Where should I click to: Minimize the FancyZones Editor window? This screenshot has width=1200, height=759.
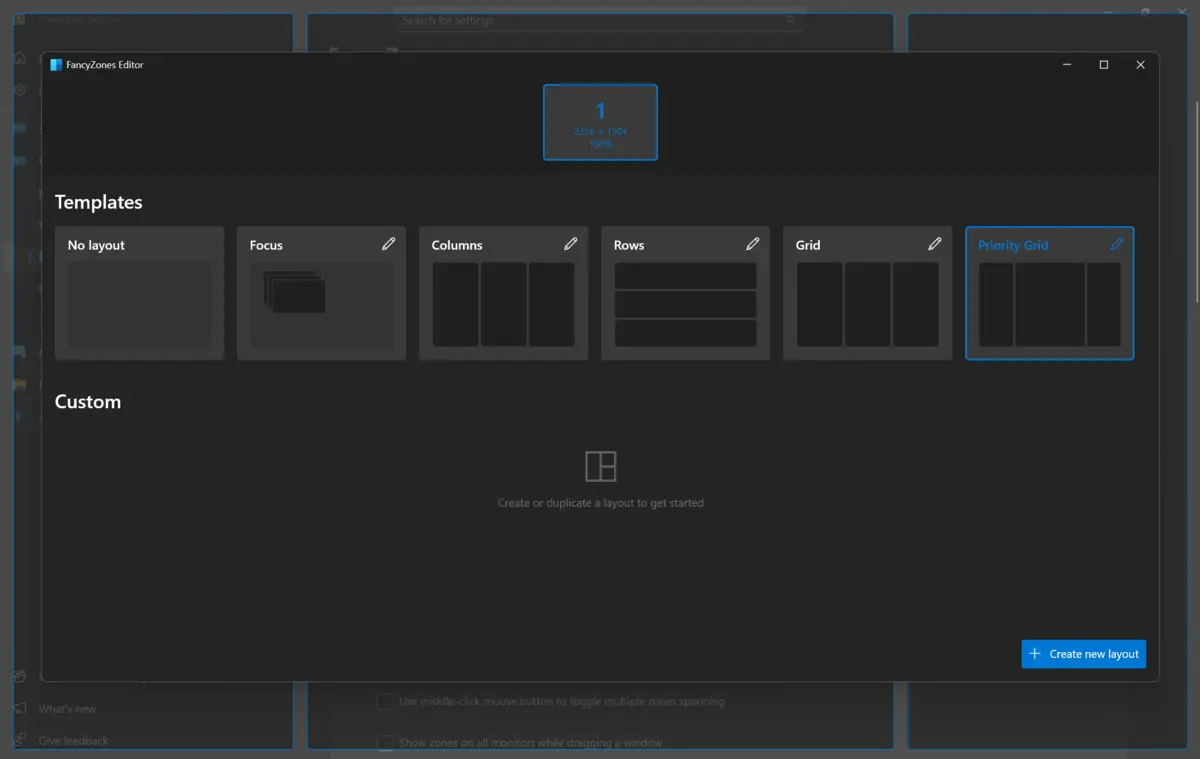point(1067,65)
